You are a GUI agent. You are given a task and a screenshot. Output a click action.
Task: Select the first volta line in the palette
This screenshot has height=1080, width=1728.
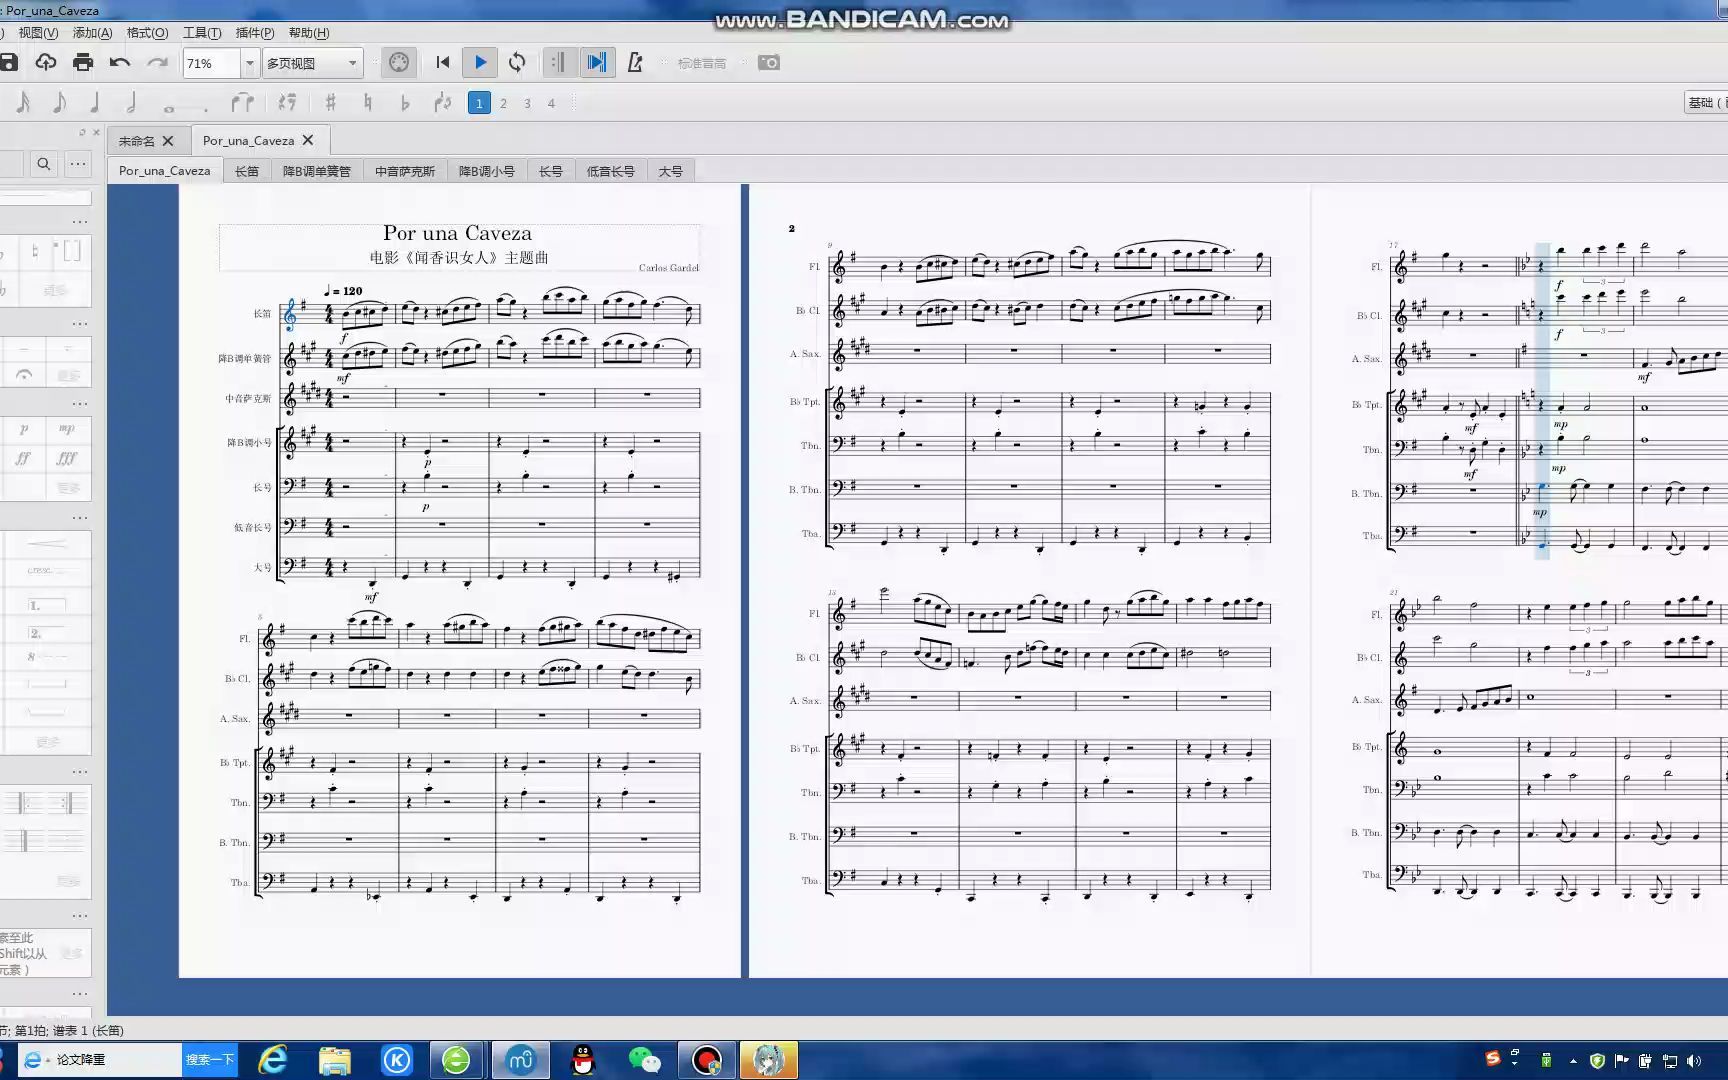click(x=47, y=605)
